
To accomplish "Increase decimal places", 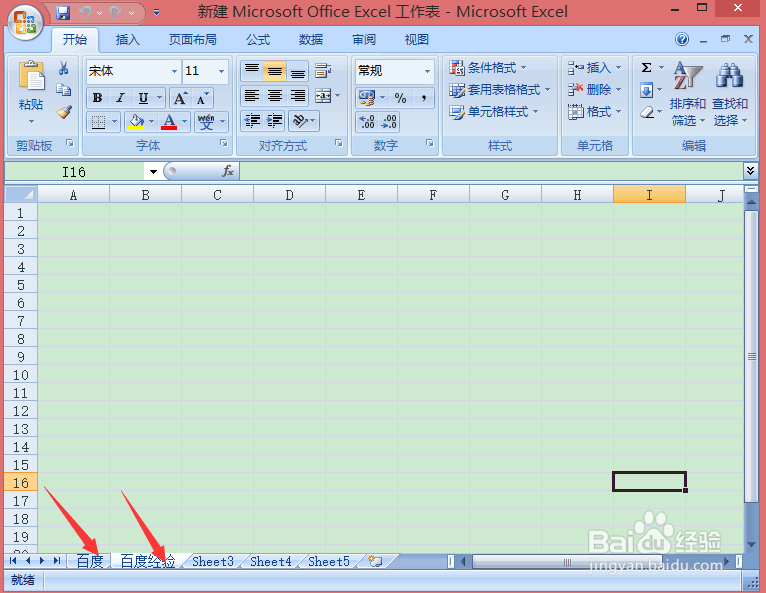I will (367, 122).
